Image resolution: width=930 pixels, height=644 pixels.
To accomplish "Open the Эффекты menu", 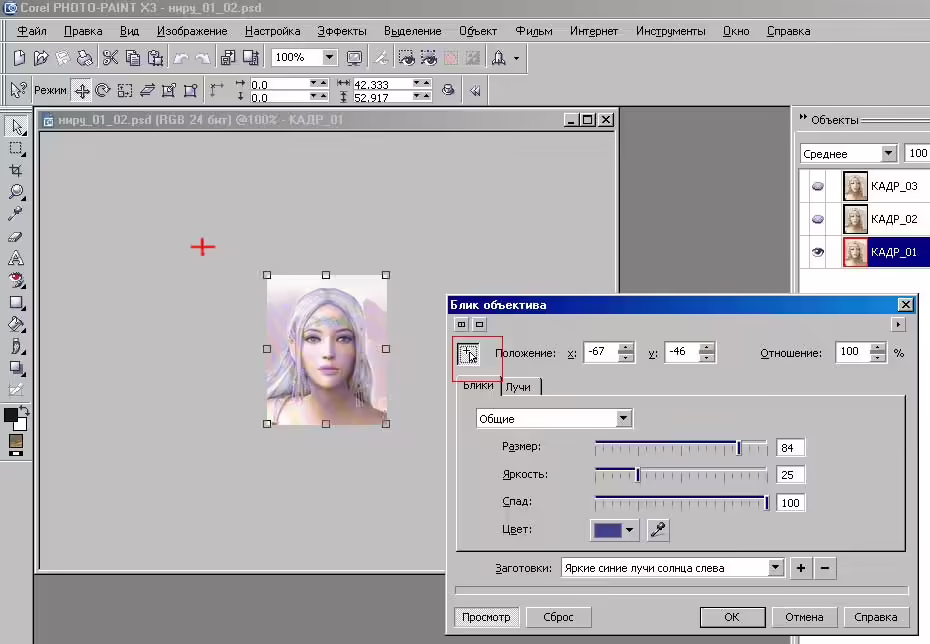I will click(342, 31).
